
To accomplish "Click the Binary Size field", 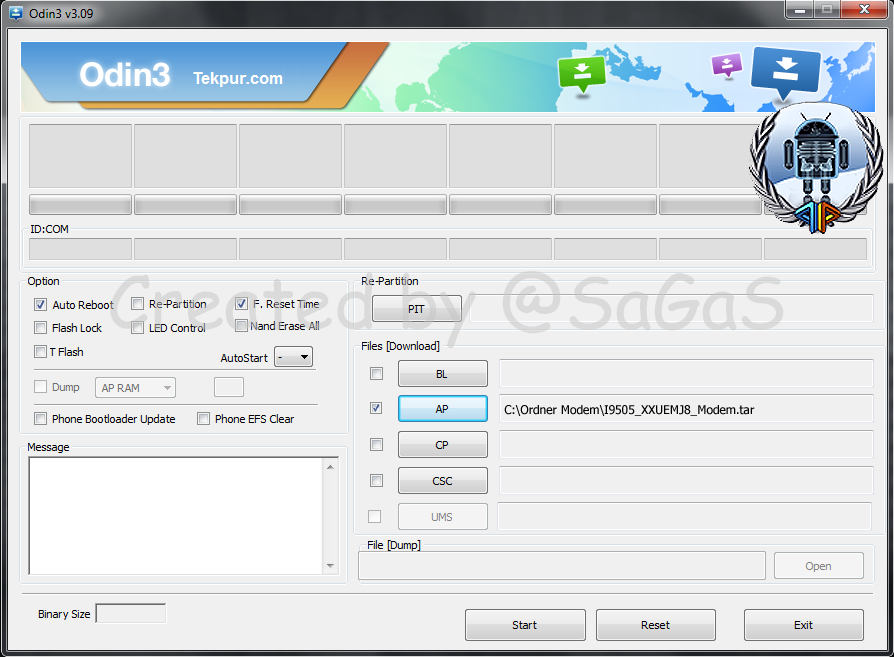I will click(x=131, y=614).
